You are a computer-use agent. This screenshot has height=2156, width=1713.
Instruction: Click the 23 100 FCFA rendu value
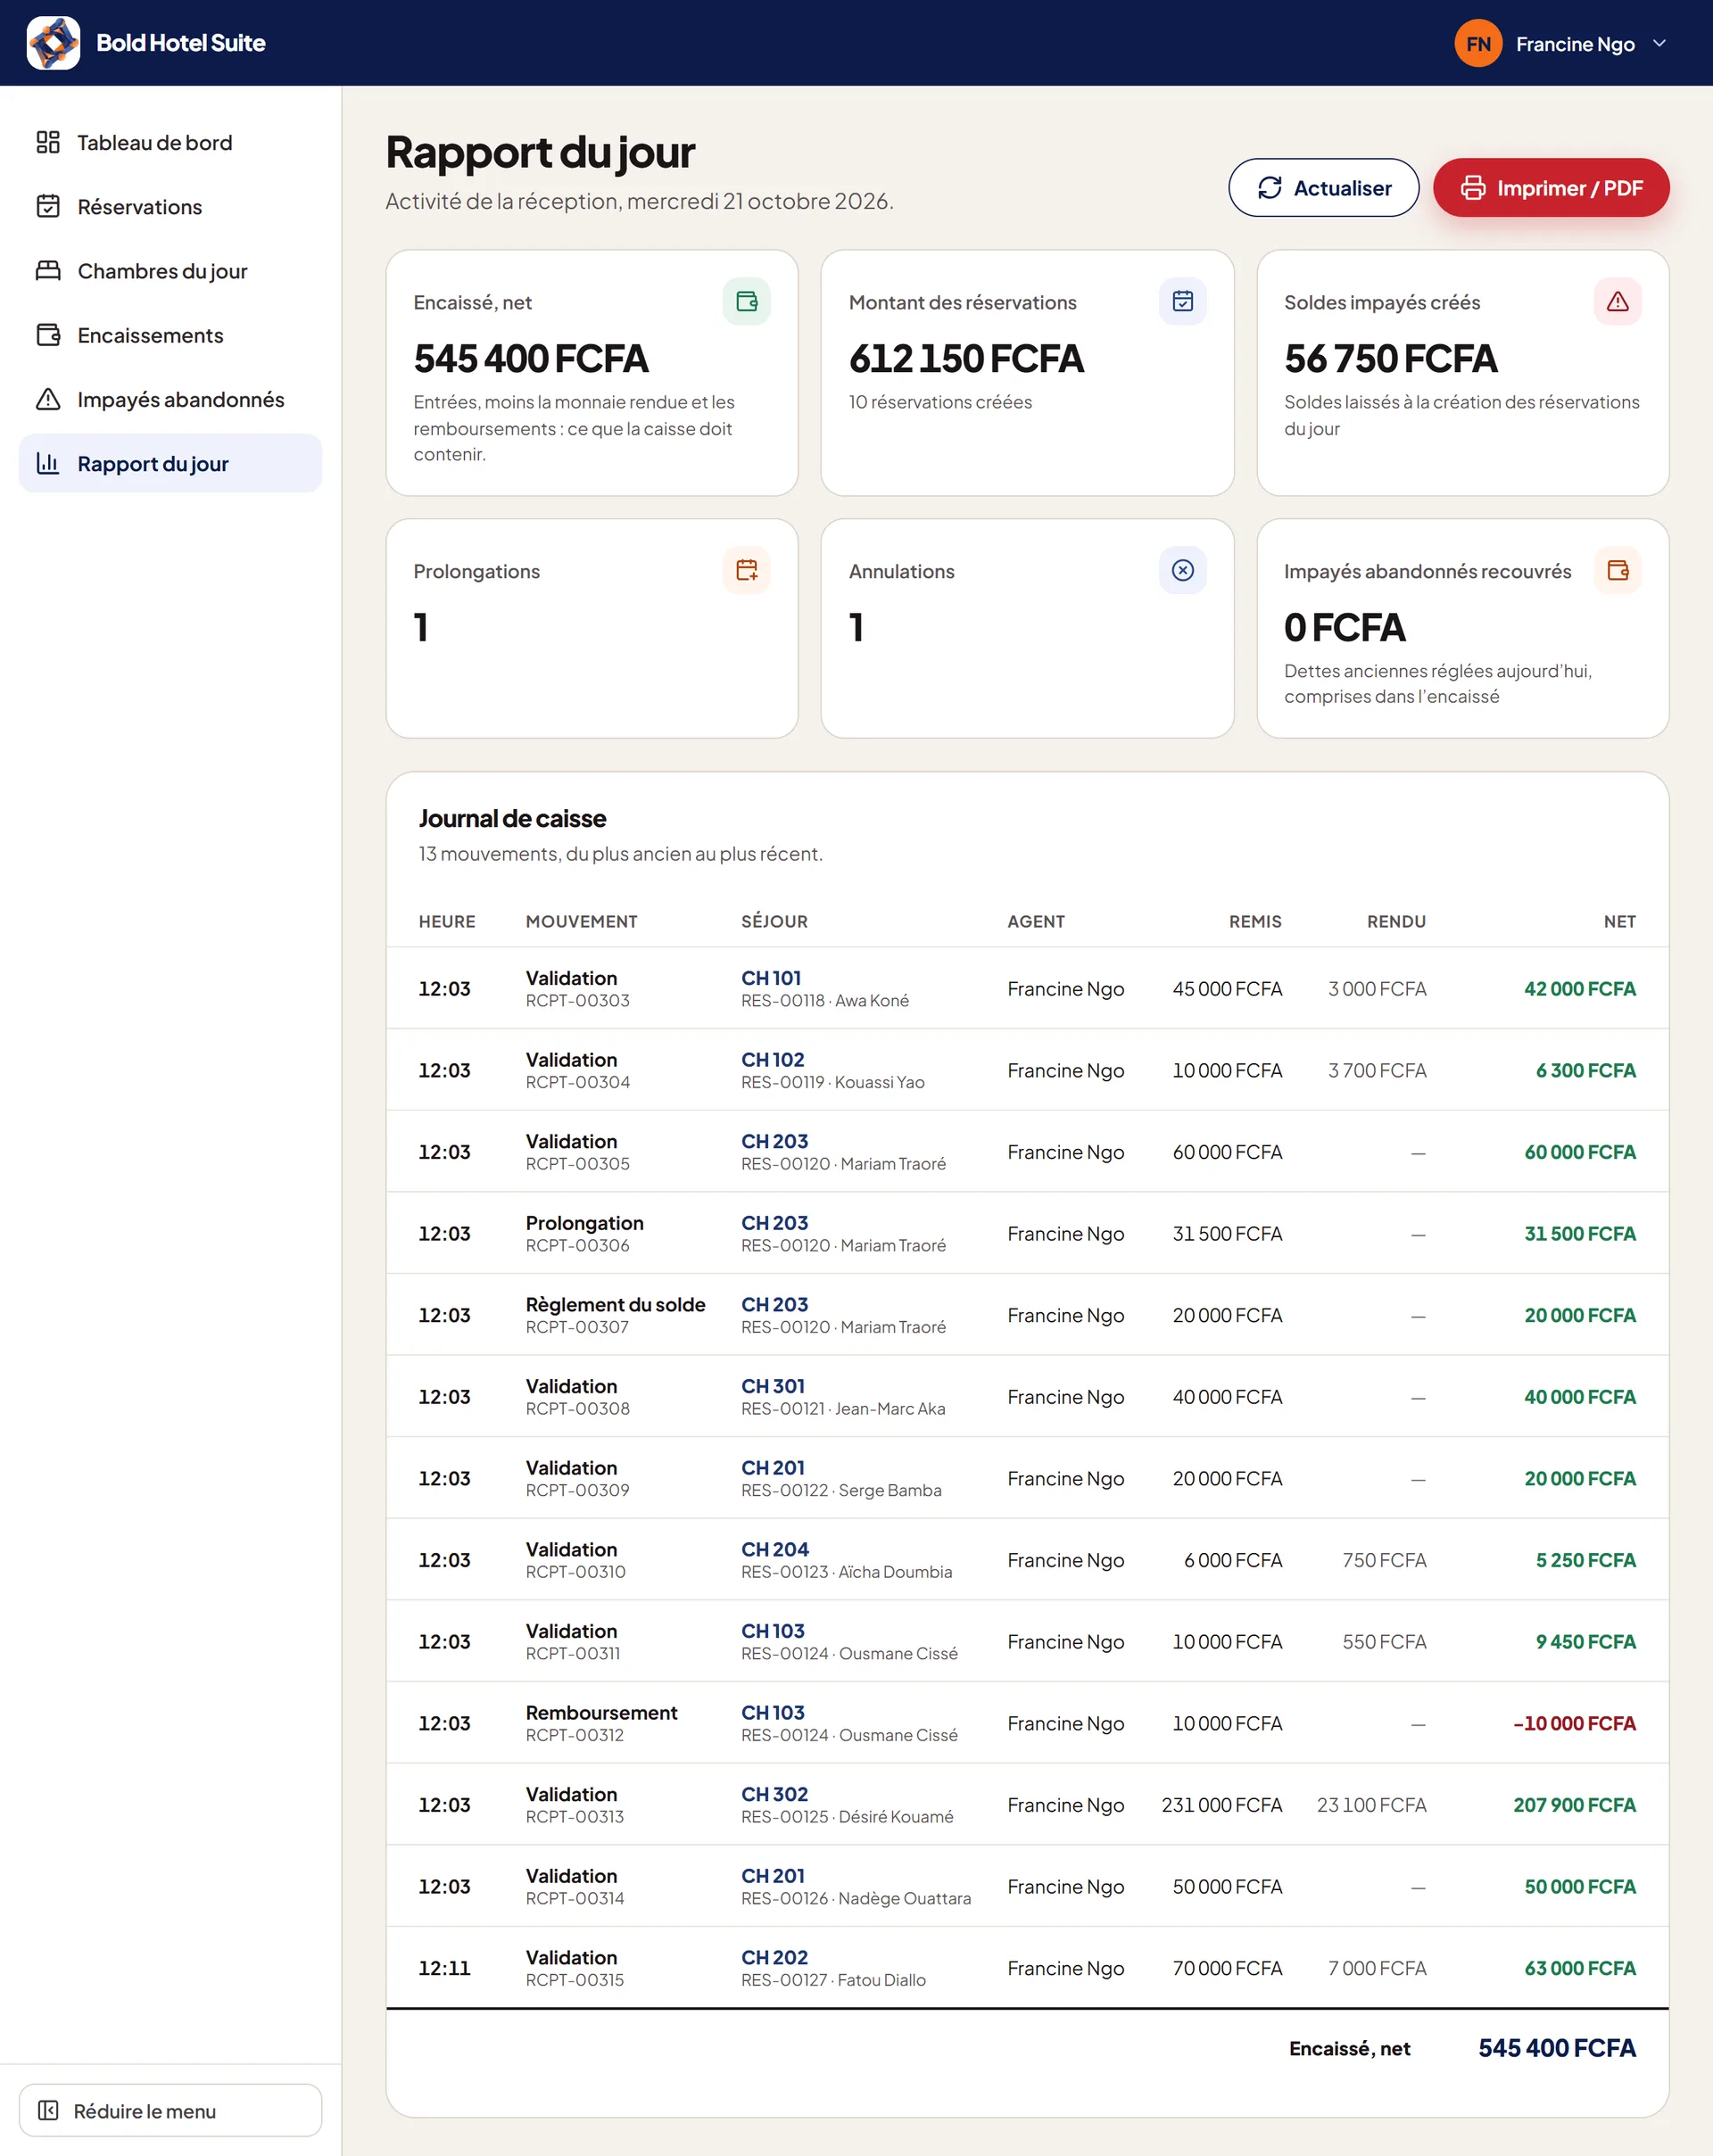pyautogui.click(x=1371, y=1806)
